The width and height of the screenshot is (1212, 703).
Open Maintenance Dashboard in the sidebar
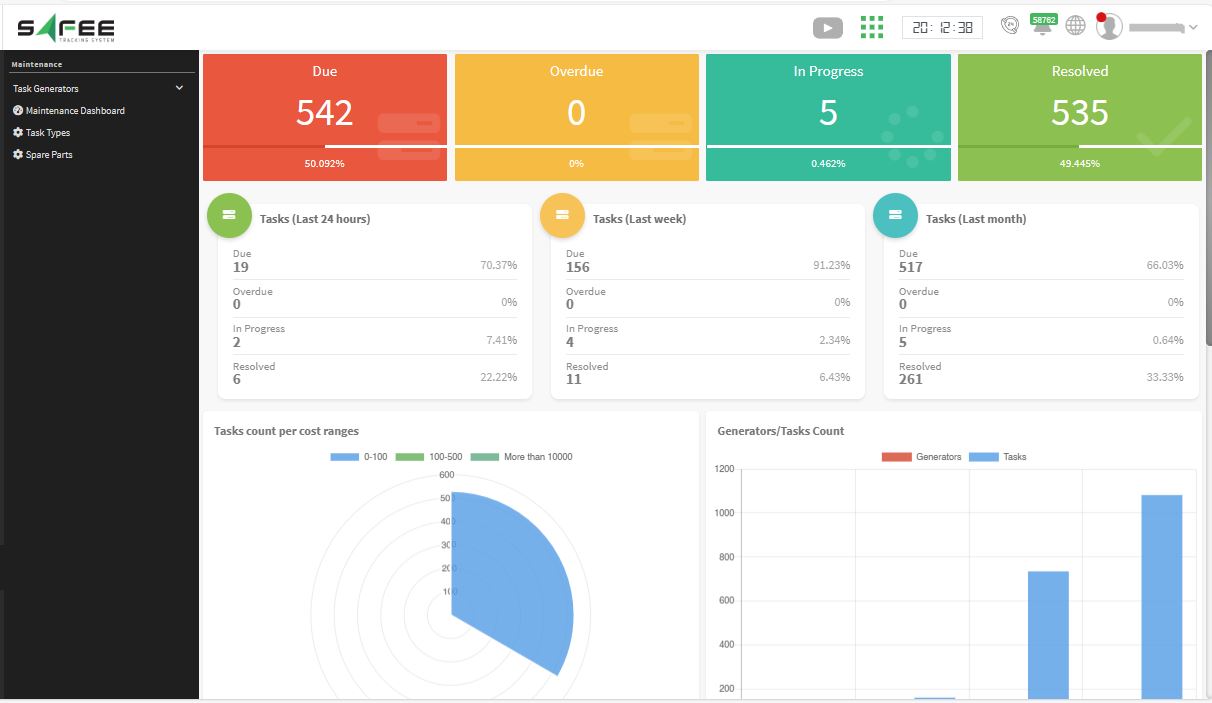[69, 111]
